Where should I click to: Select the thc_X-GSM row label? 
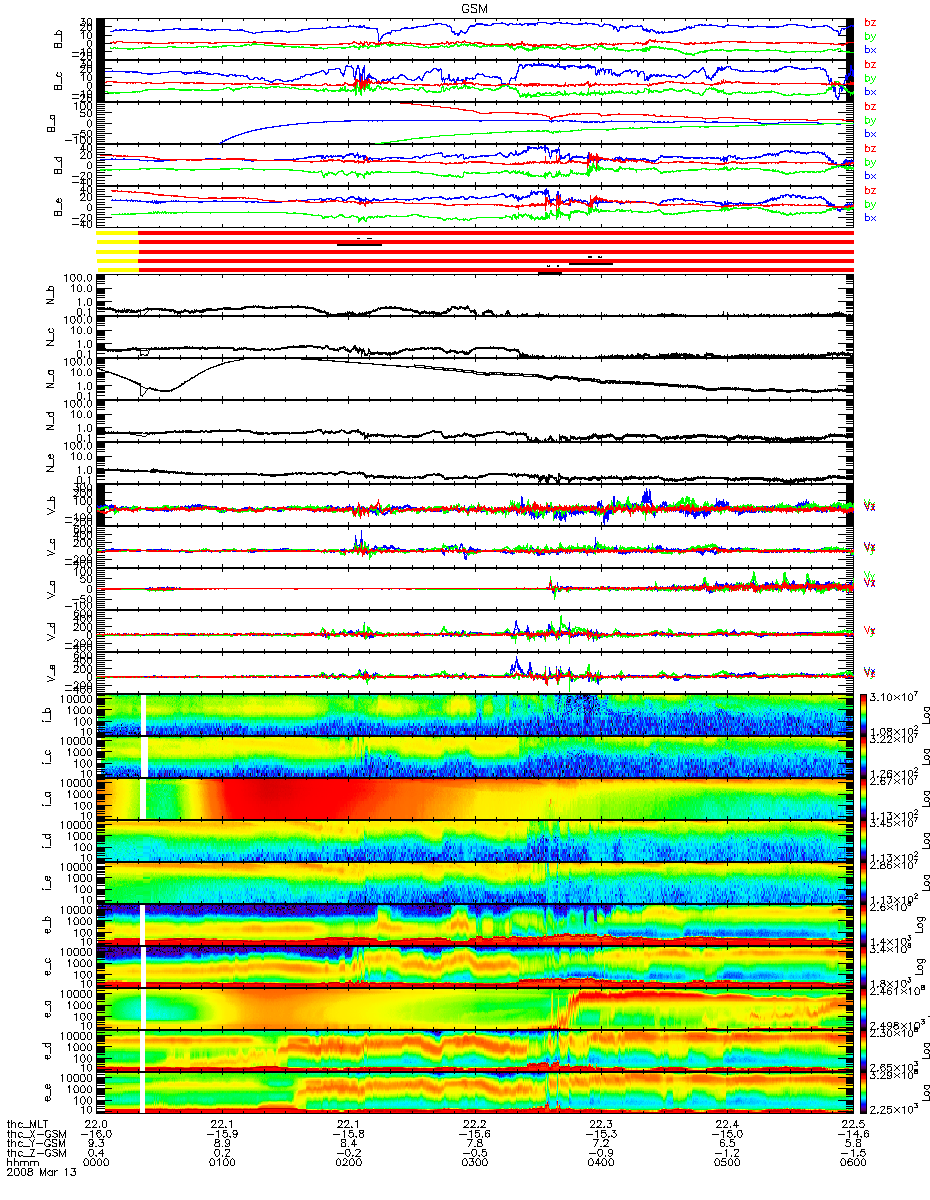[x=35, y=1133]
